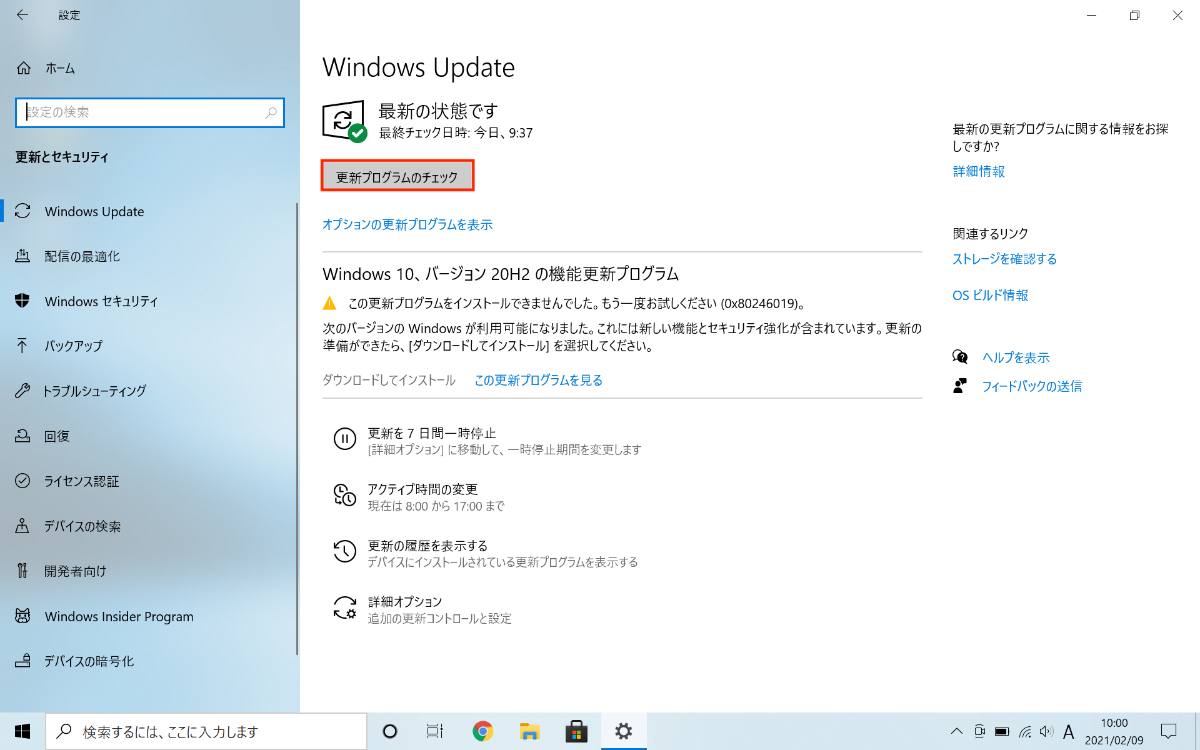
Task: Click the taskbar search box
Action: (207, 731)
